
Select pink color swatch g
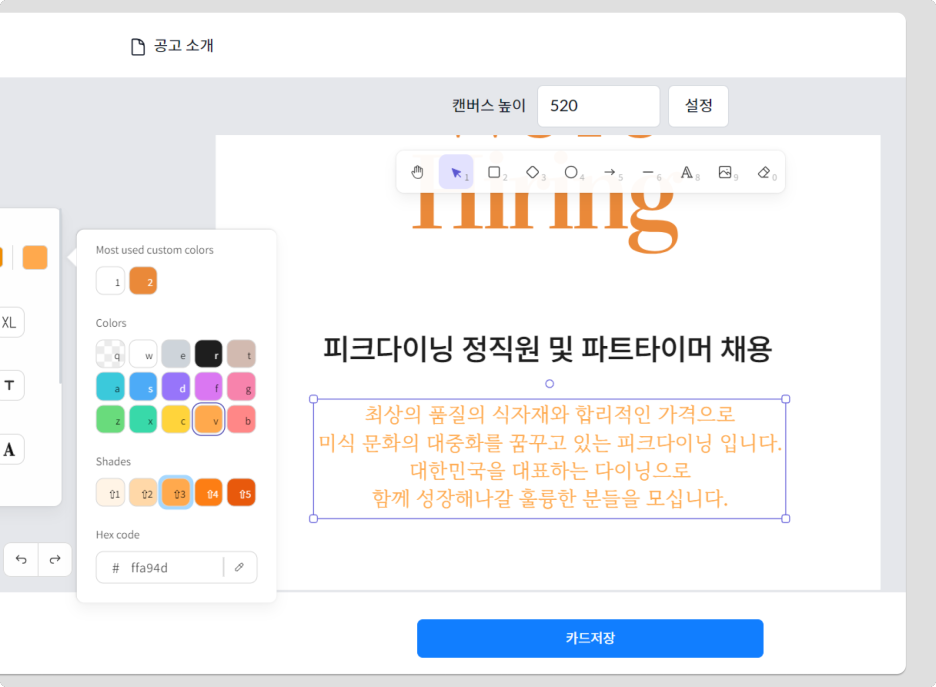(242, 387)
